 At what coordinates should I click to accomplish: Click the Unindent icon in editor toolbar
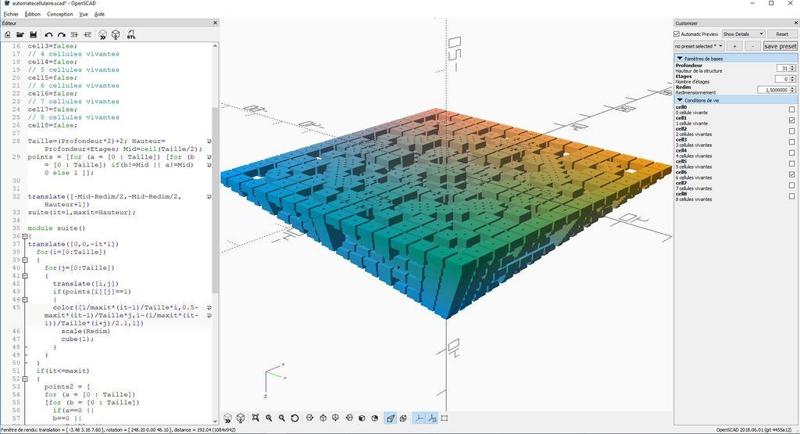point(74,35)
